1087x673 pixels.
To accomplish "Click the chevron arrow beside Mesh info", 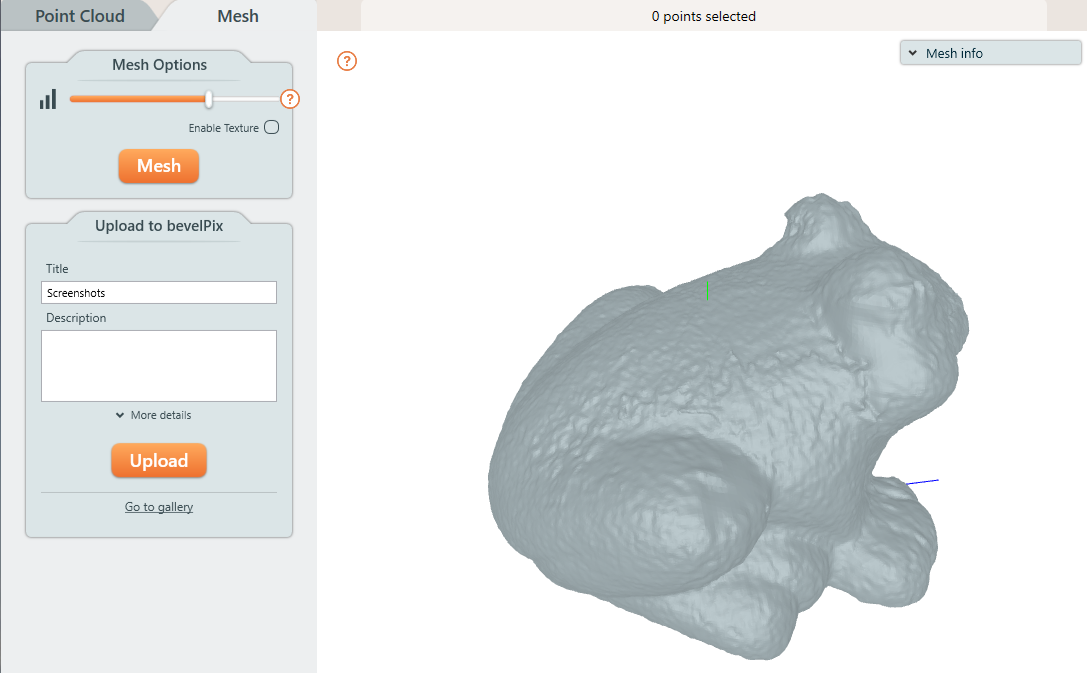I will tap(913, 53).
